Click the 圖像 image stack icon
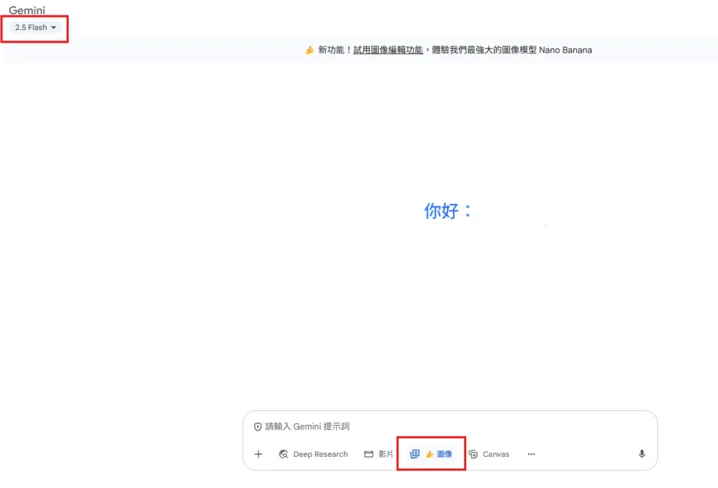The width and height of the screenshot is (718, 488). [415, 454]
